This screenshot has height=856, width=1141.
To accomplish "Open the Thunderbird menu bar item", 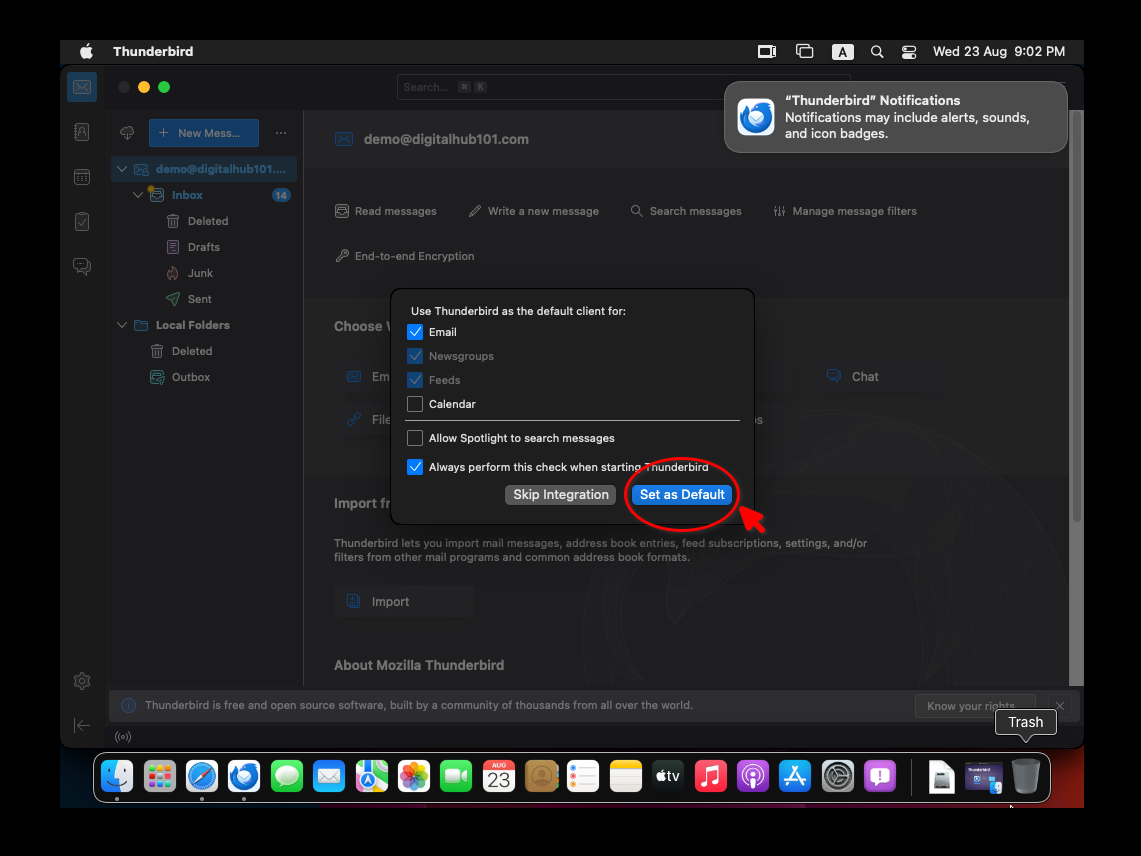I will 153,52.
